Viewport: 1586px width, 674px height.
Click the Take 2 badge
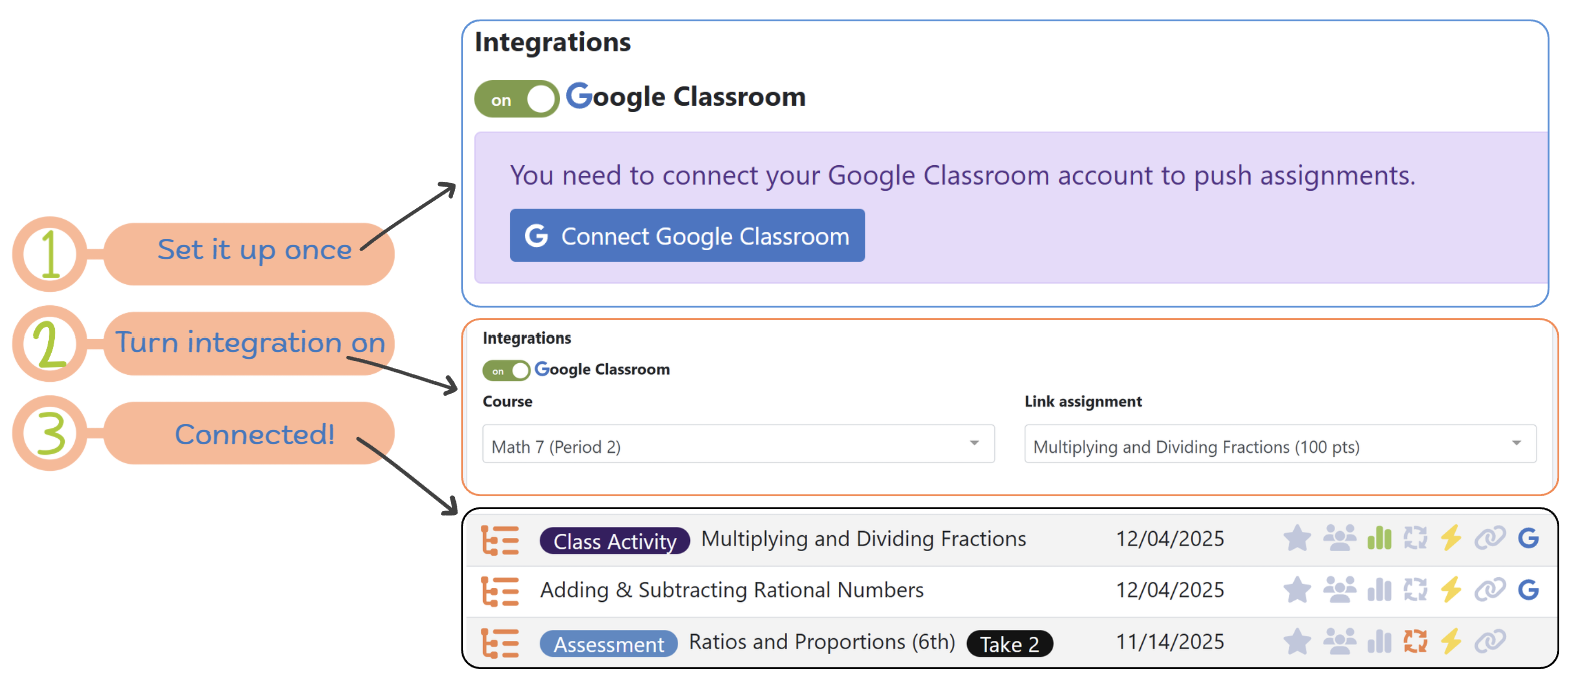click(1009, 644)
